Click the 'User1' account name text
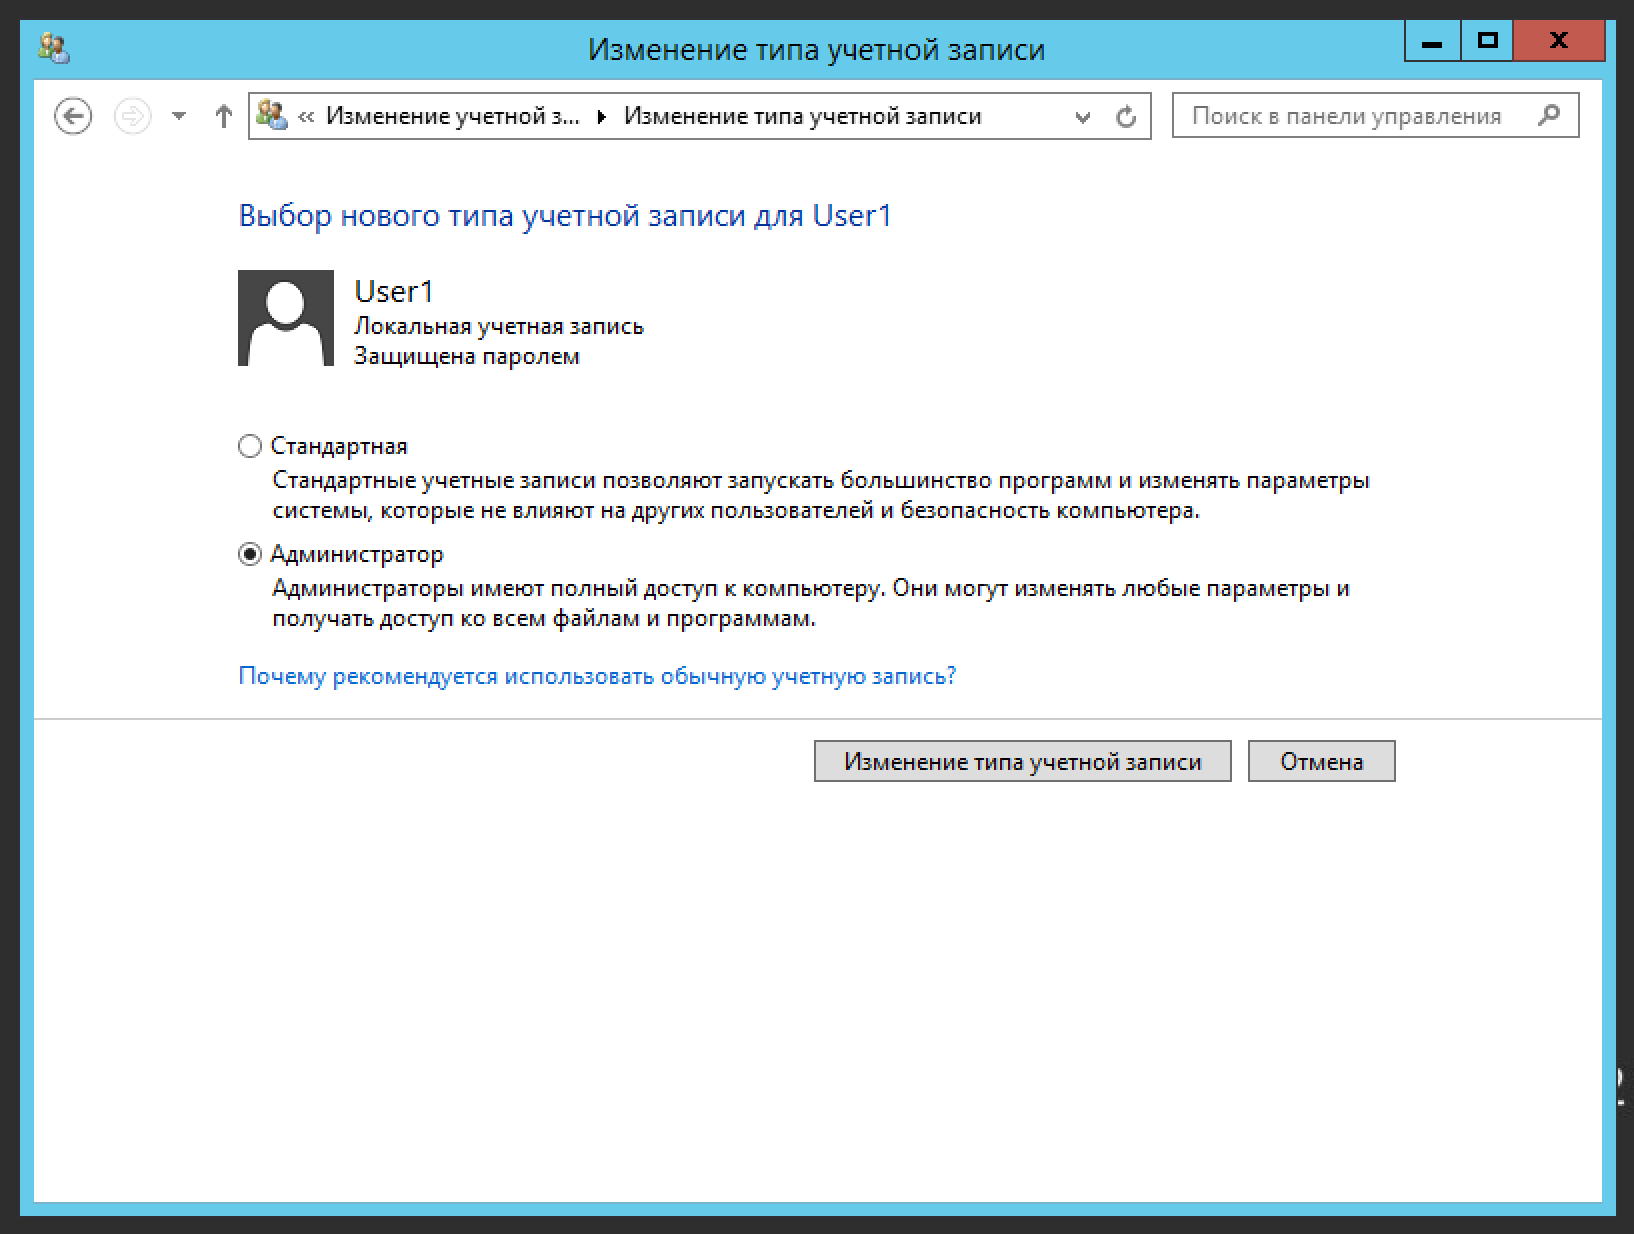Viewport: 1634px width, 1234px height. (x=394, y=291)
